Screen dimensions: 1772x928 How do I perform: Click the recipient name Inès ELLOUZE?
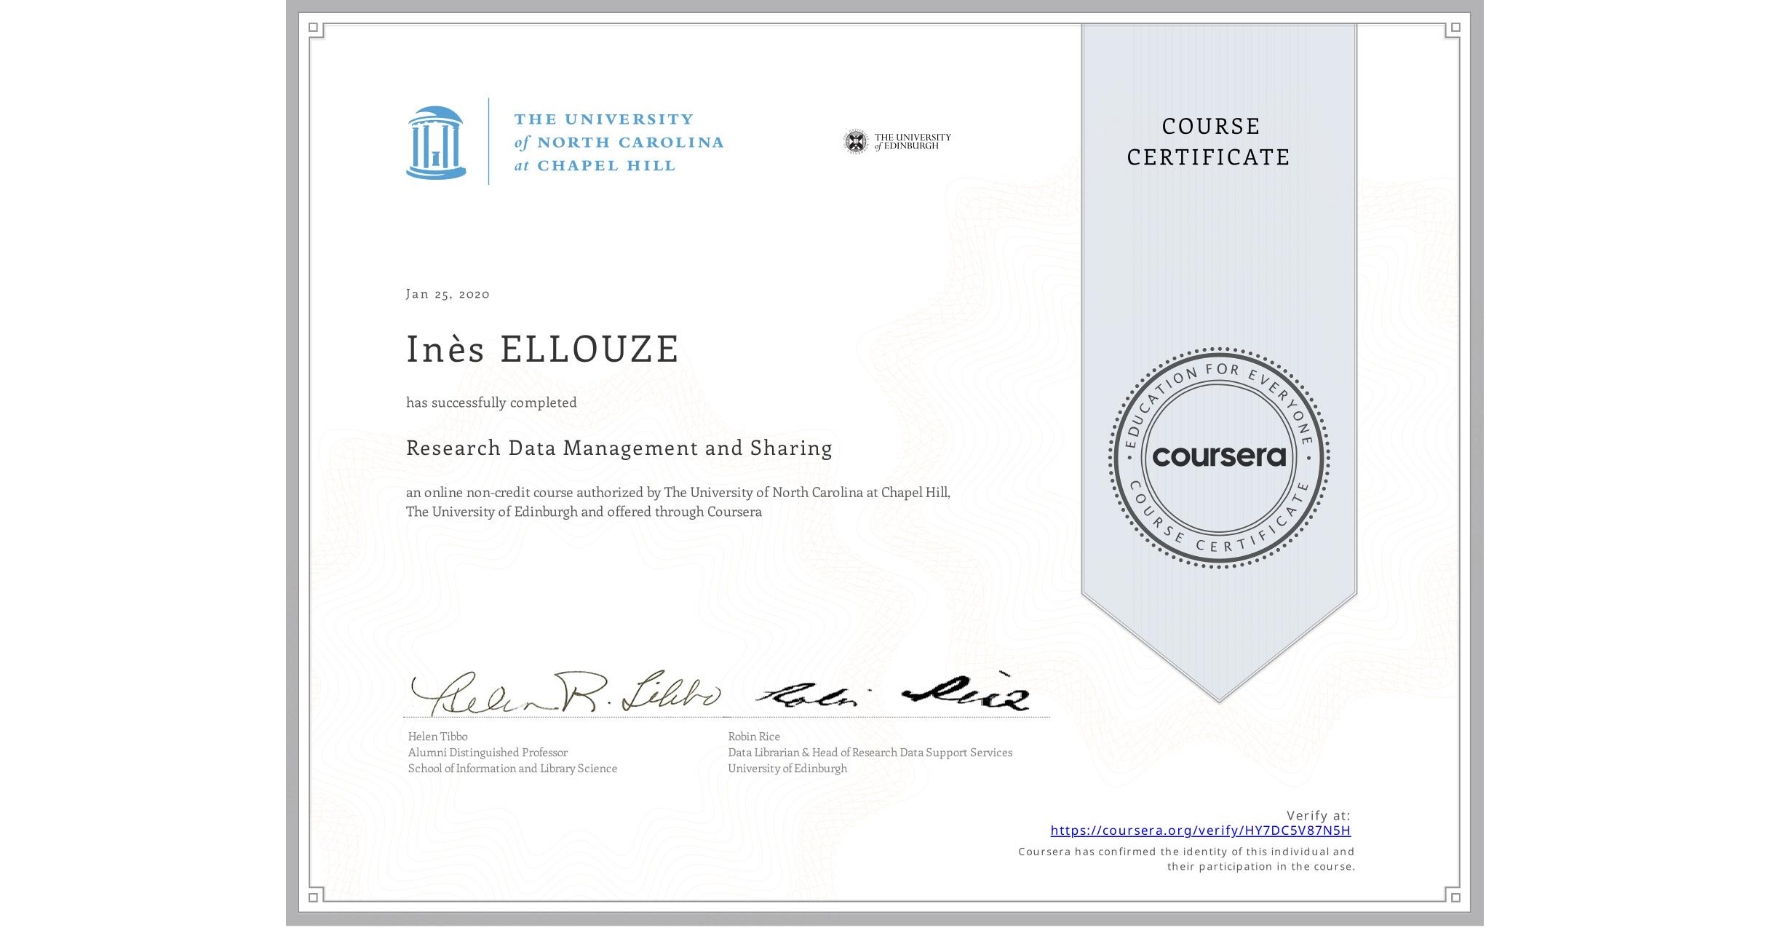tap(542, 350)
